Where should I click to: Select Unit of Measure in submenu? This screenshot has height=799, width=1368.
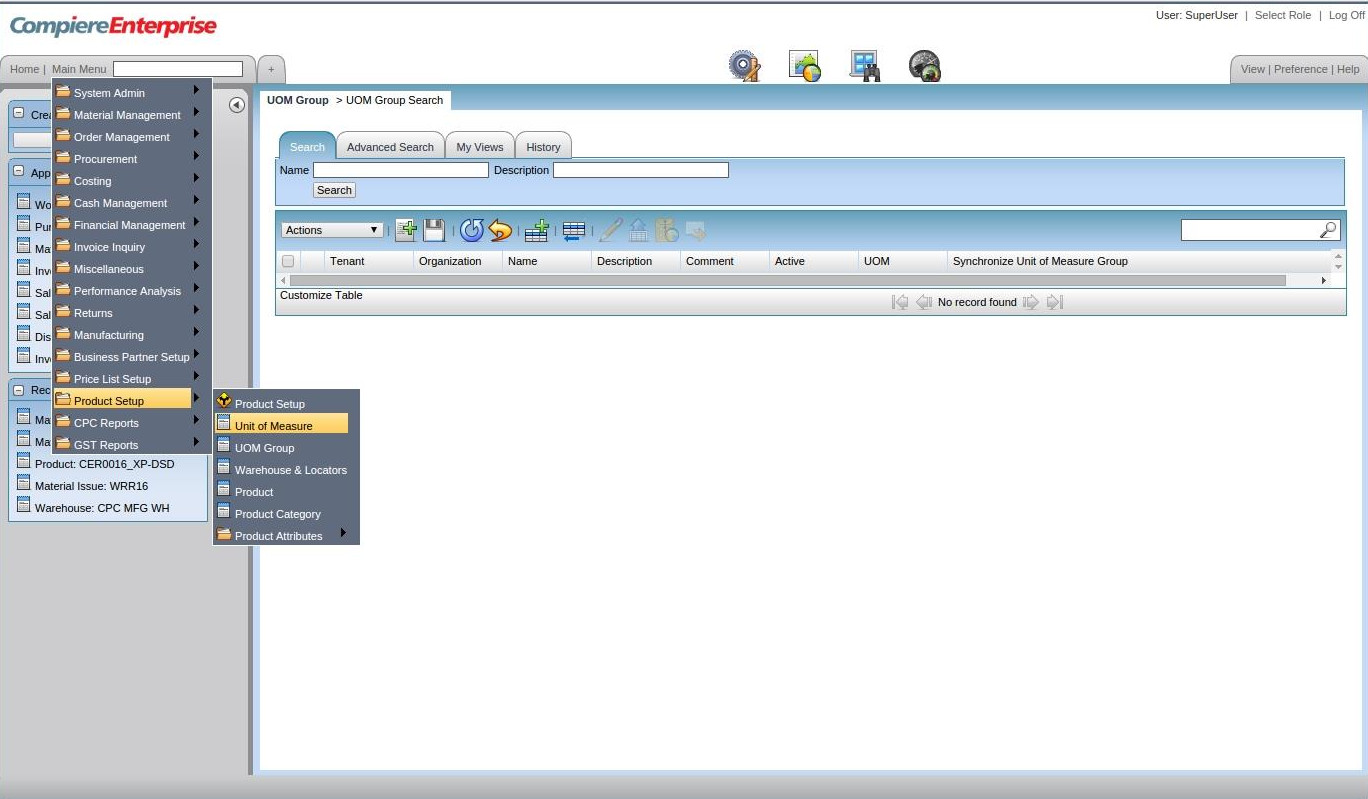point(282,425)
